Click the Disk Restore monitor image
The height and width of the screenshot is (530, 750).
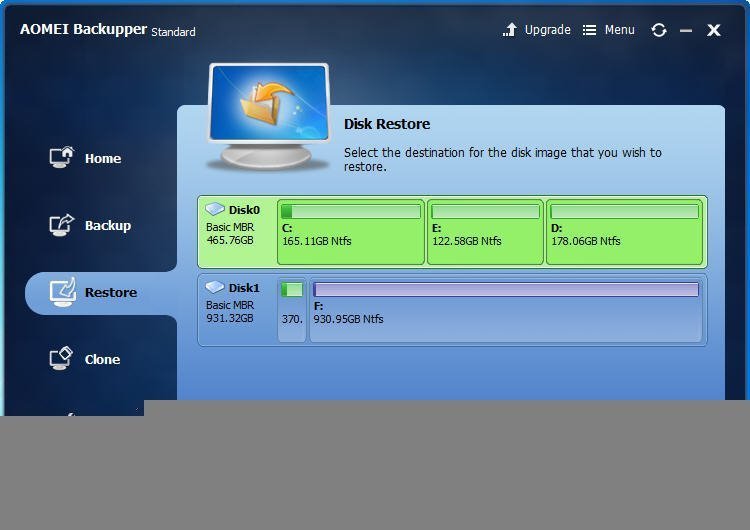pos(269,116)
